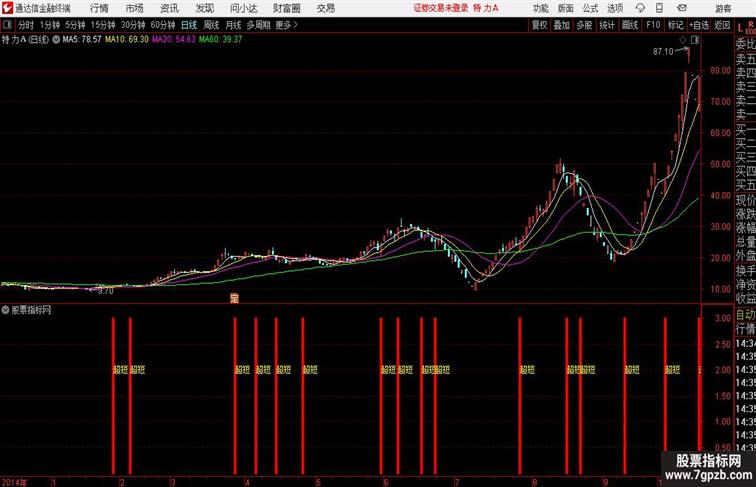Click the 统计 statistics button
This screenshot has height=487, width=756.
point(607,25)
